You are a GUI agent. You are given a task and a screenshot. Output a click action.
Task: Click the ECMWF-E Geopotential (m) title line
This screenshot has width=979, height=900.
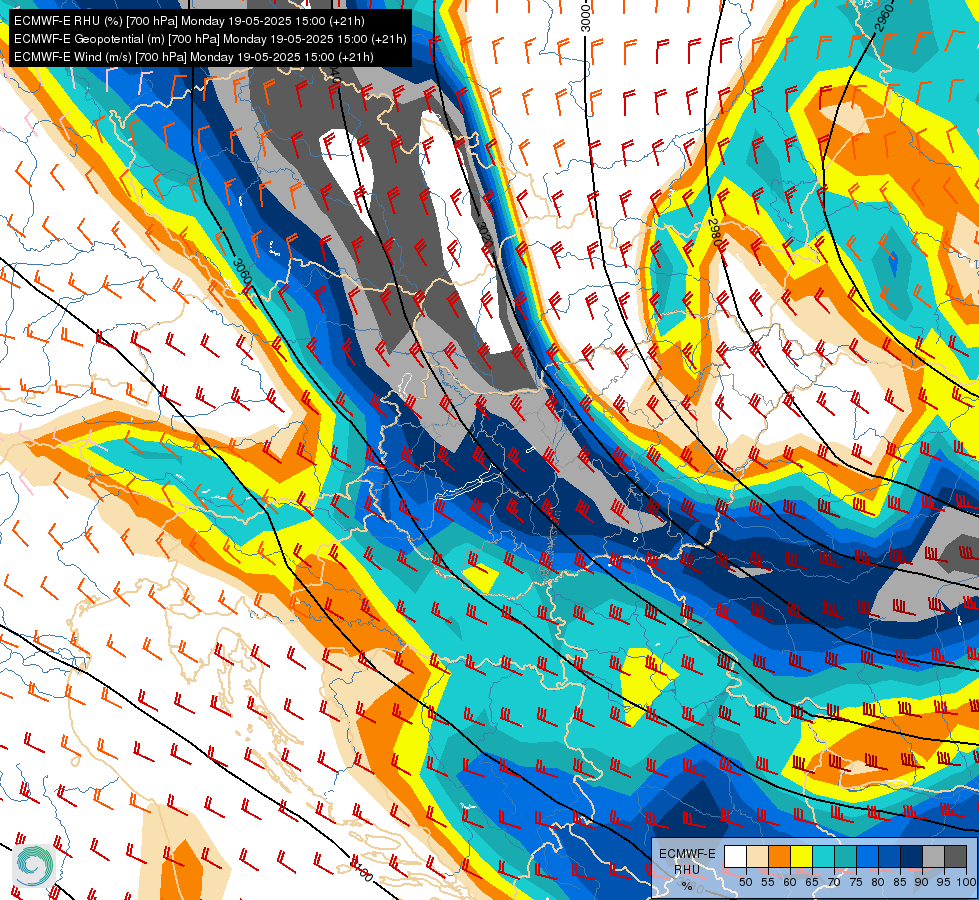210,39
